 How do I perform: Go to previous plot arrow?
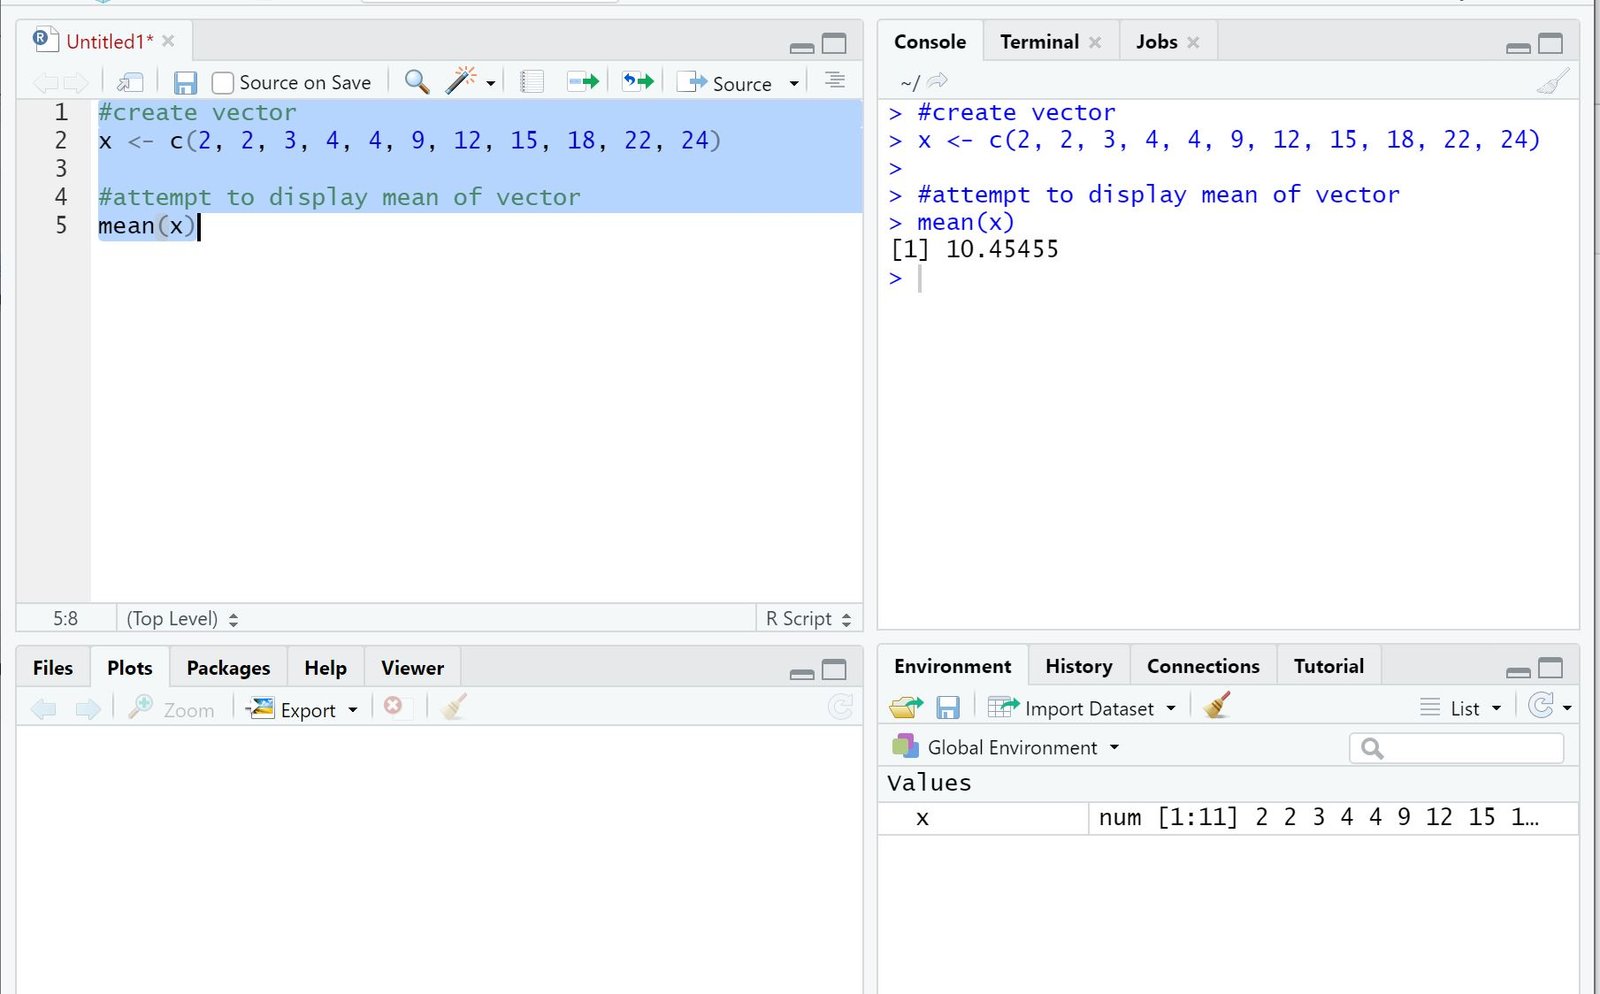click(44, 709)
